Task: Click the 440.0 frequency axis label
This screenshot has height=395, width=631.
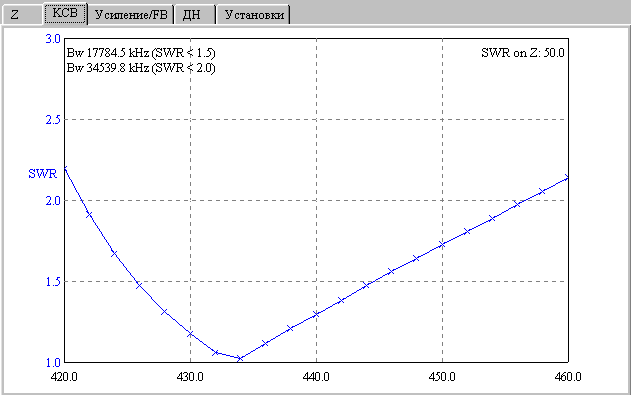Action: [x=316, y=377]
